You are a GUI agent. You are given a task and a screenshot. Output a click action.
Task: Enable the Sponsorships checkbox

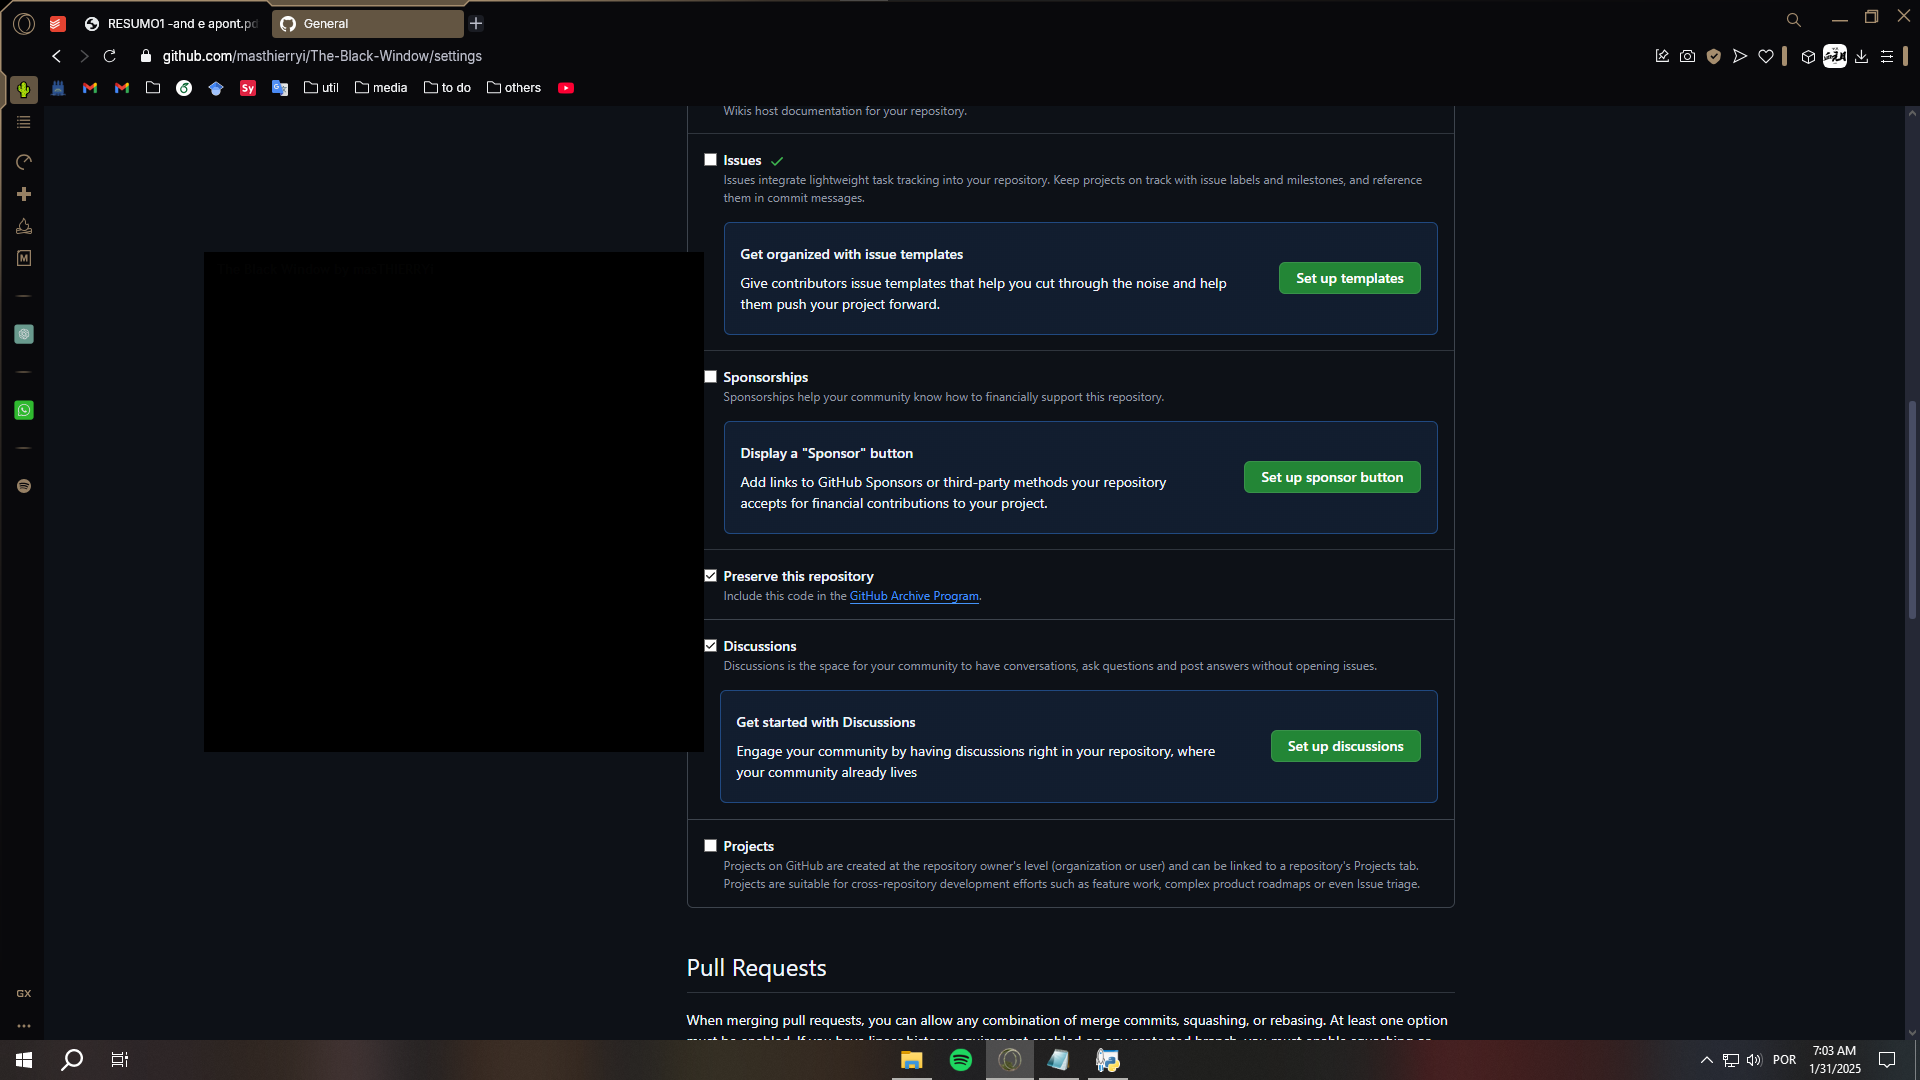pos(710,377)
